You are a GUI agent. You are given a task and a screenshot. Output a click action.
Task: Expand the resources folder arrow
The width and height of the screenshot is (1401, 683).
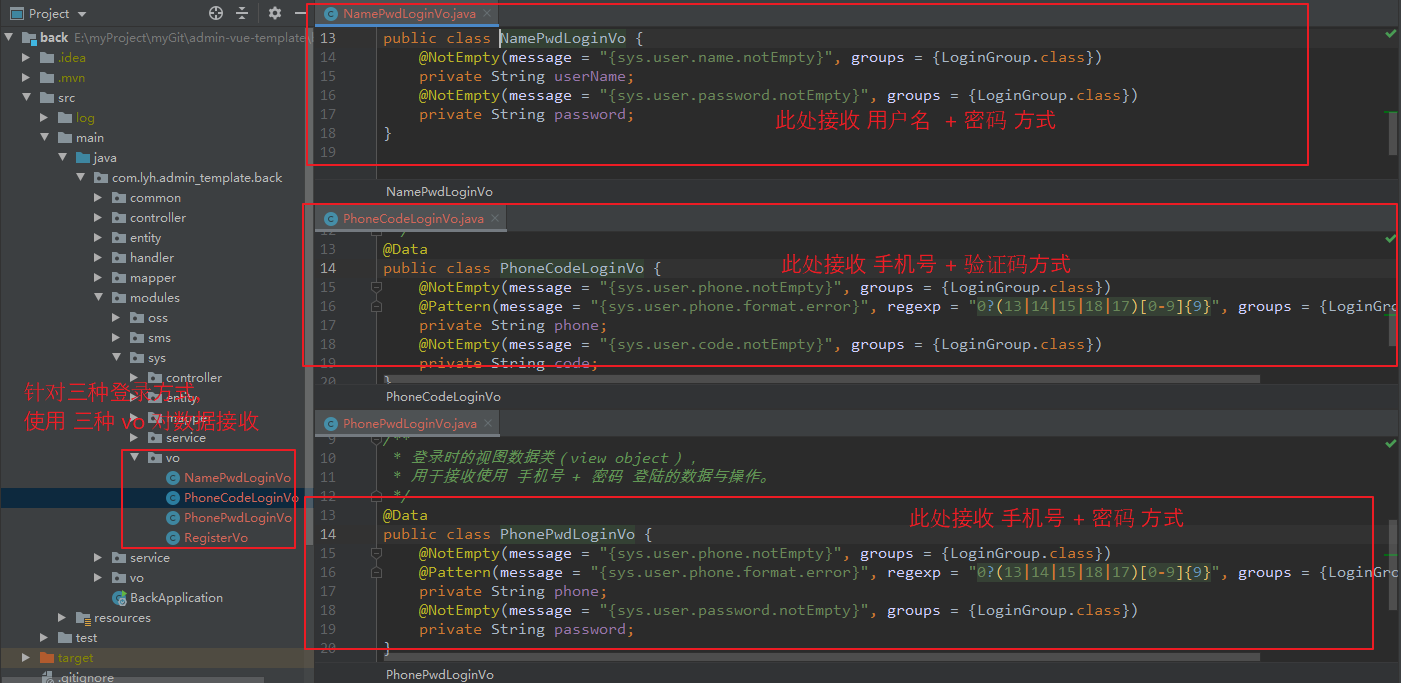(x=63, y=618)
